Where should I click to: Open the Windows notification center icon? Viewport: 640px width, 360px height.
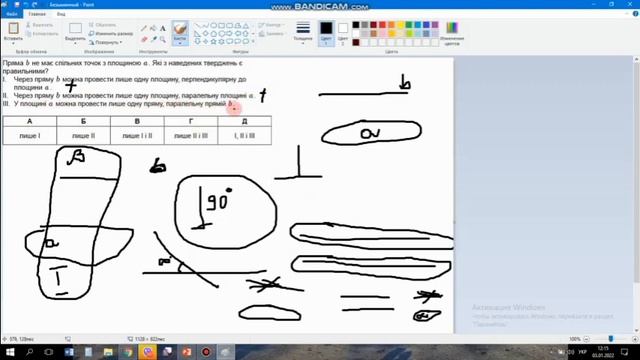(x=624, y=352)
